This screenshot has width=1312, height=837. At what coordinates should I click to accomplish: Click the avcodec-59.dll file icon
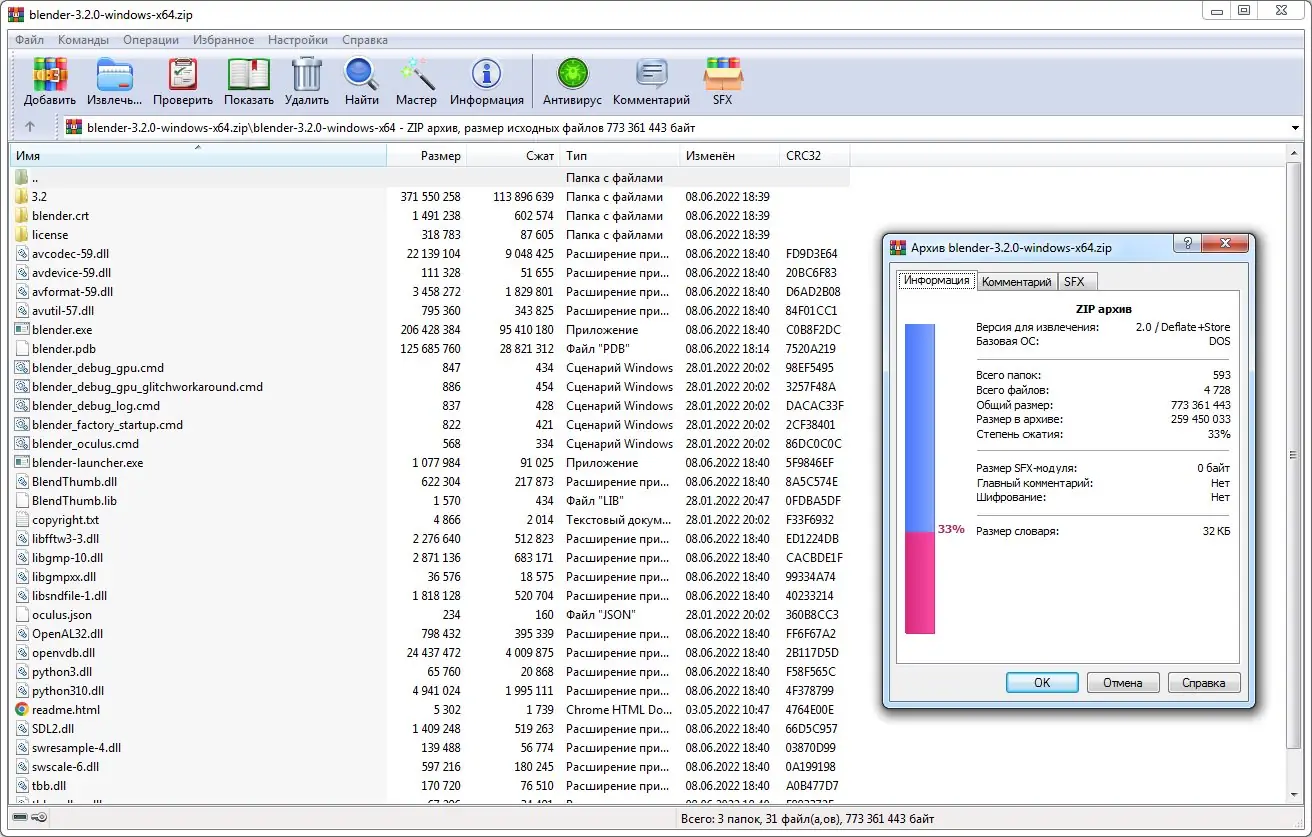(x=22, y=254)
